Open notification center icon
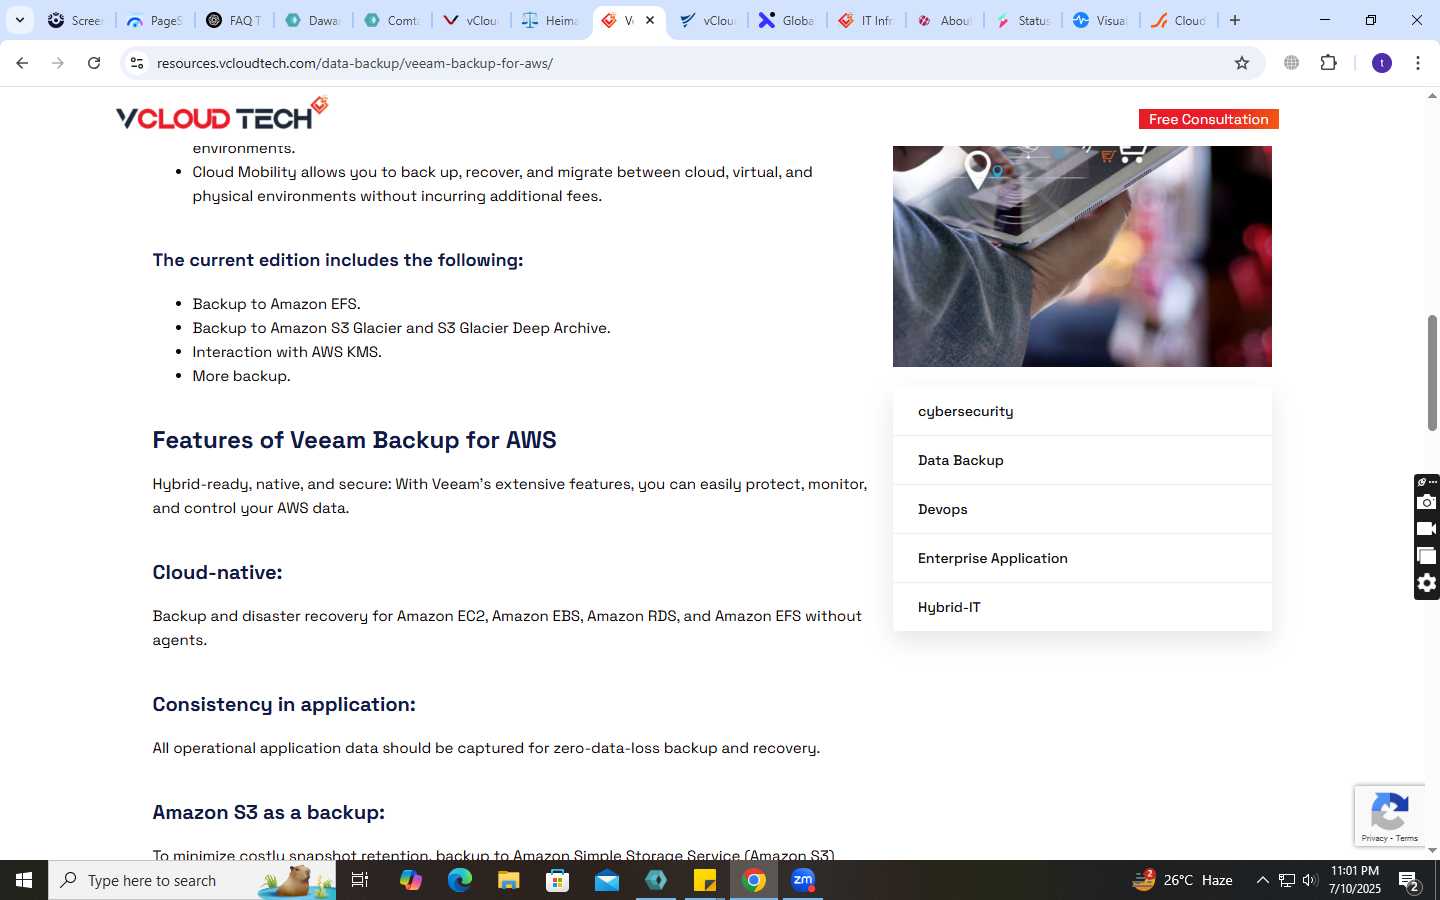 point(1410,882)
